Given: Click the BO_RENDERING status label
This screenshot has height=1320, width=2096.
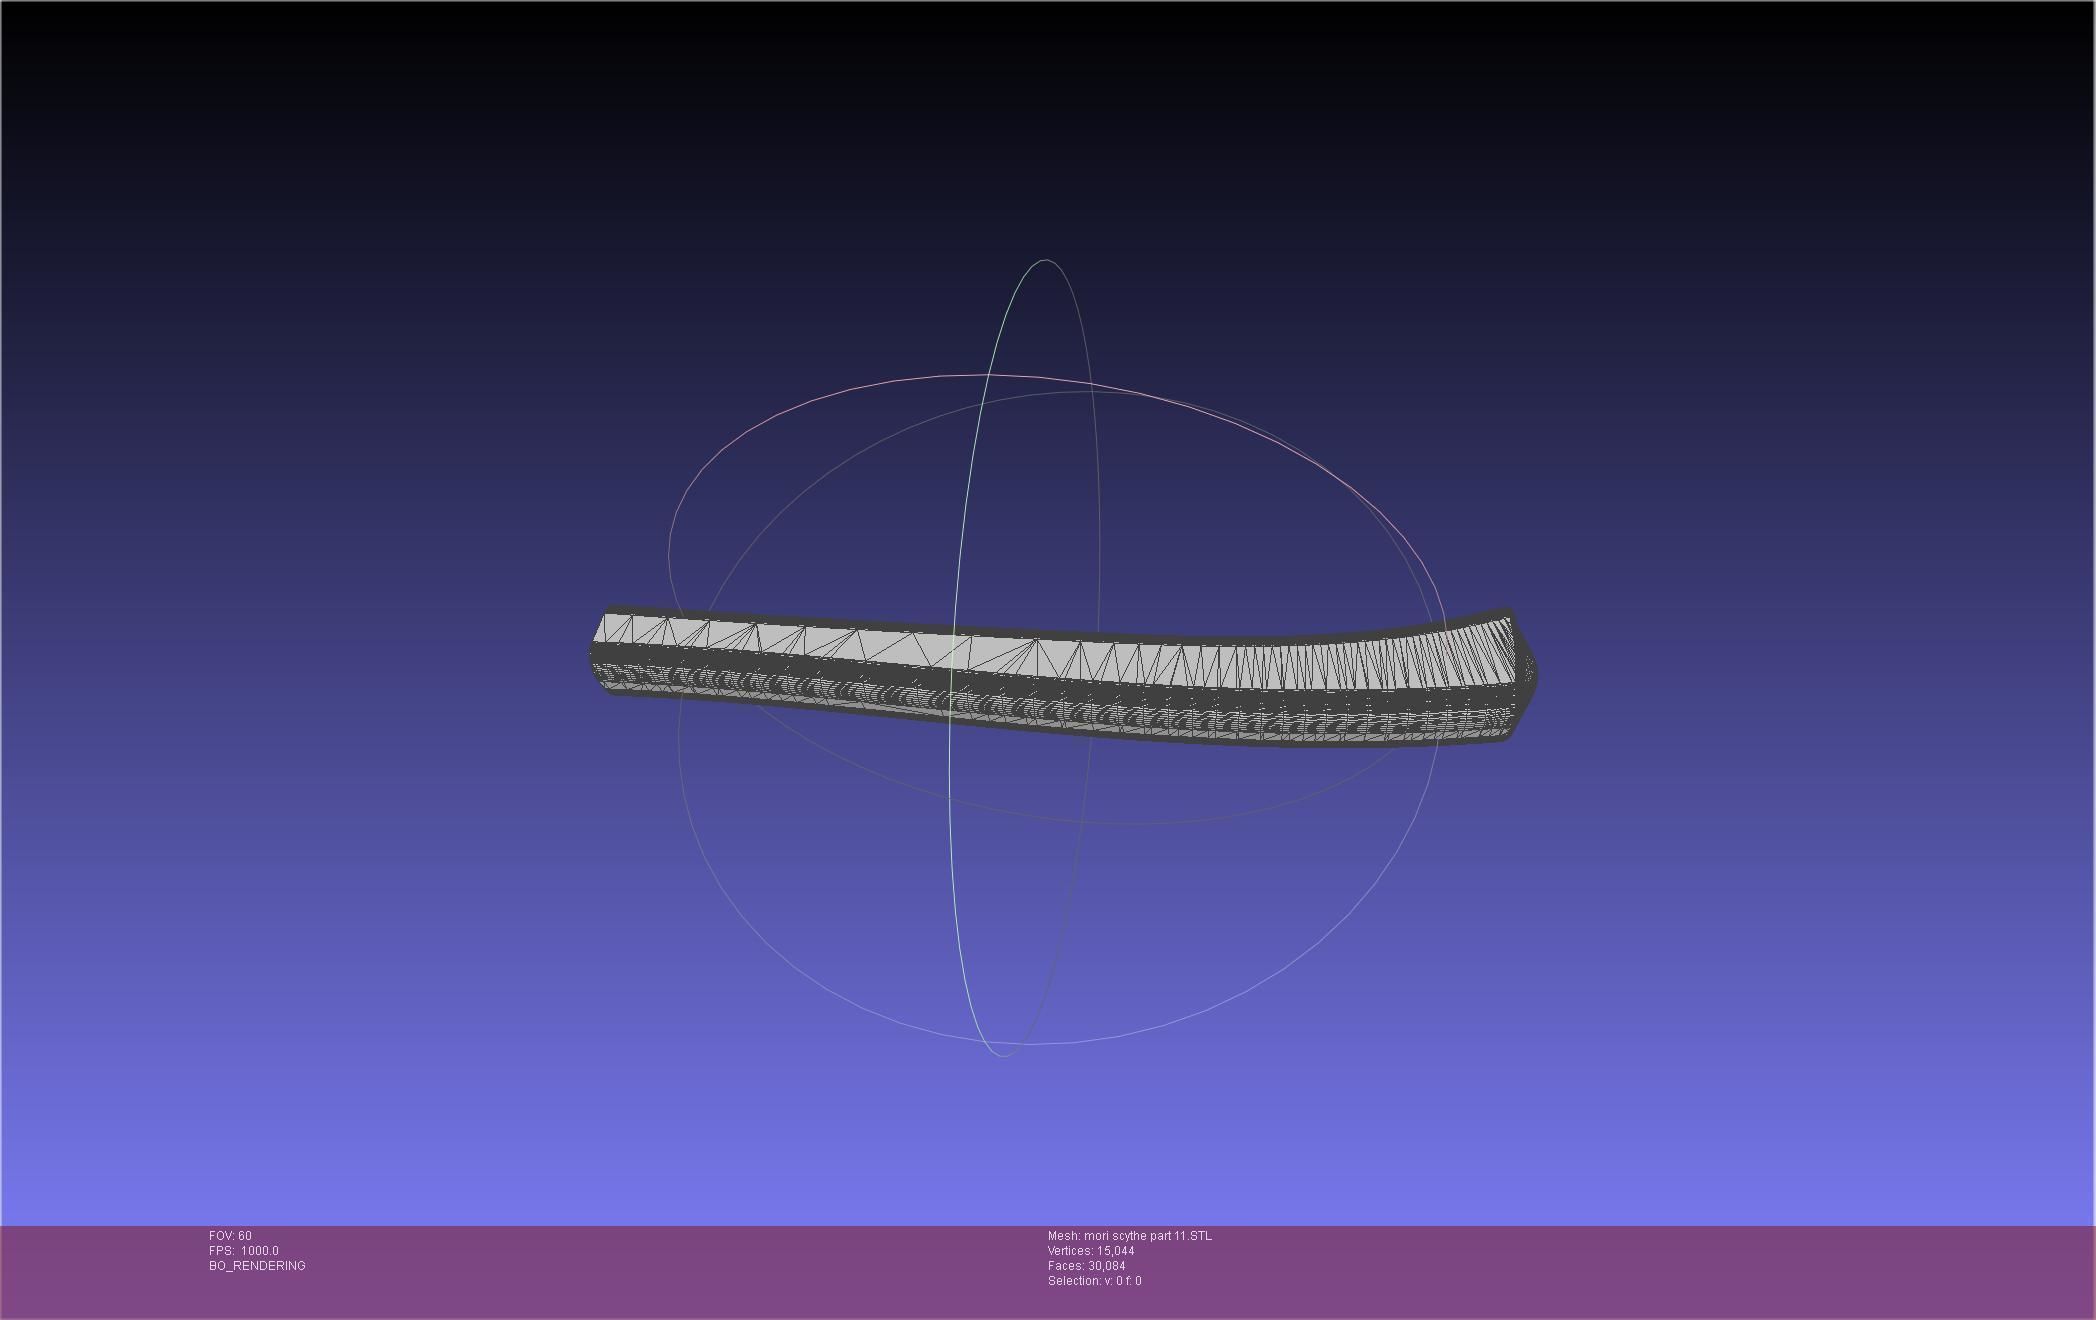Looking at the screenshot, I should 257,1266.
